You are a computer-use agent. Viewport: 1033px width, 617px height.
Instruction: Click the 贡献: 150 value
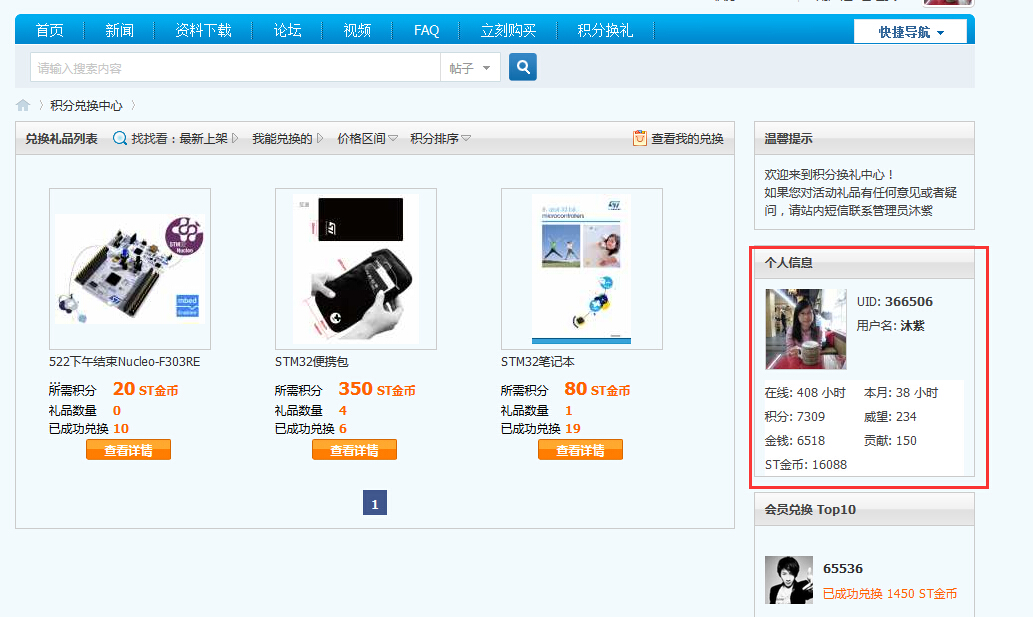click(x=890, y=441)
